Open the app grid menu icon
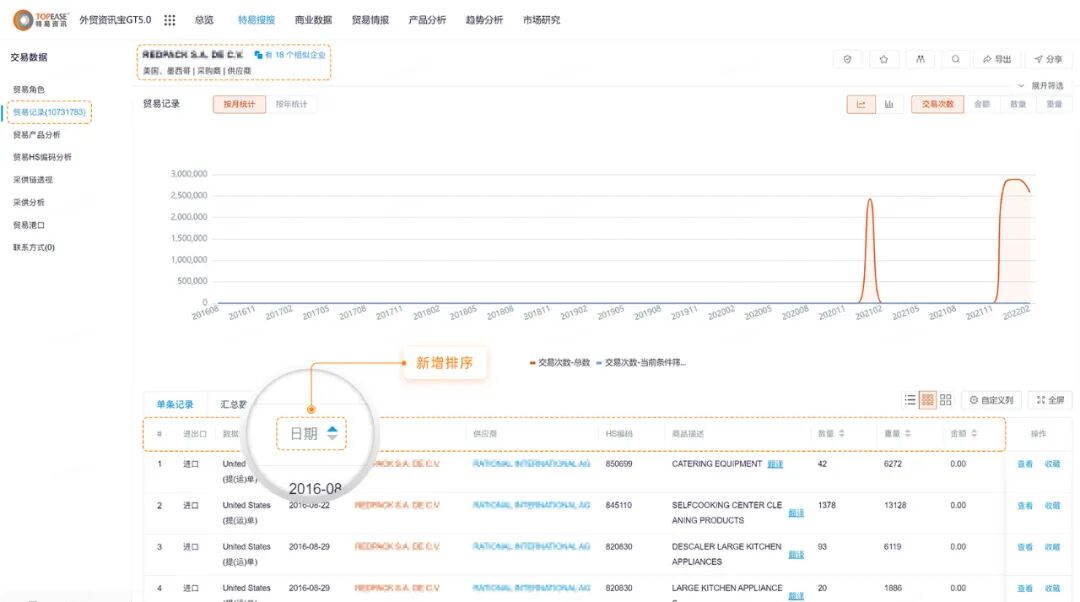 coord(169,20)
